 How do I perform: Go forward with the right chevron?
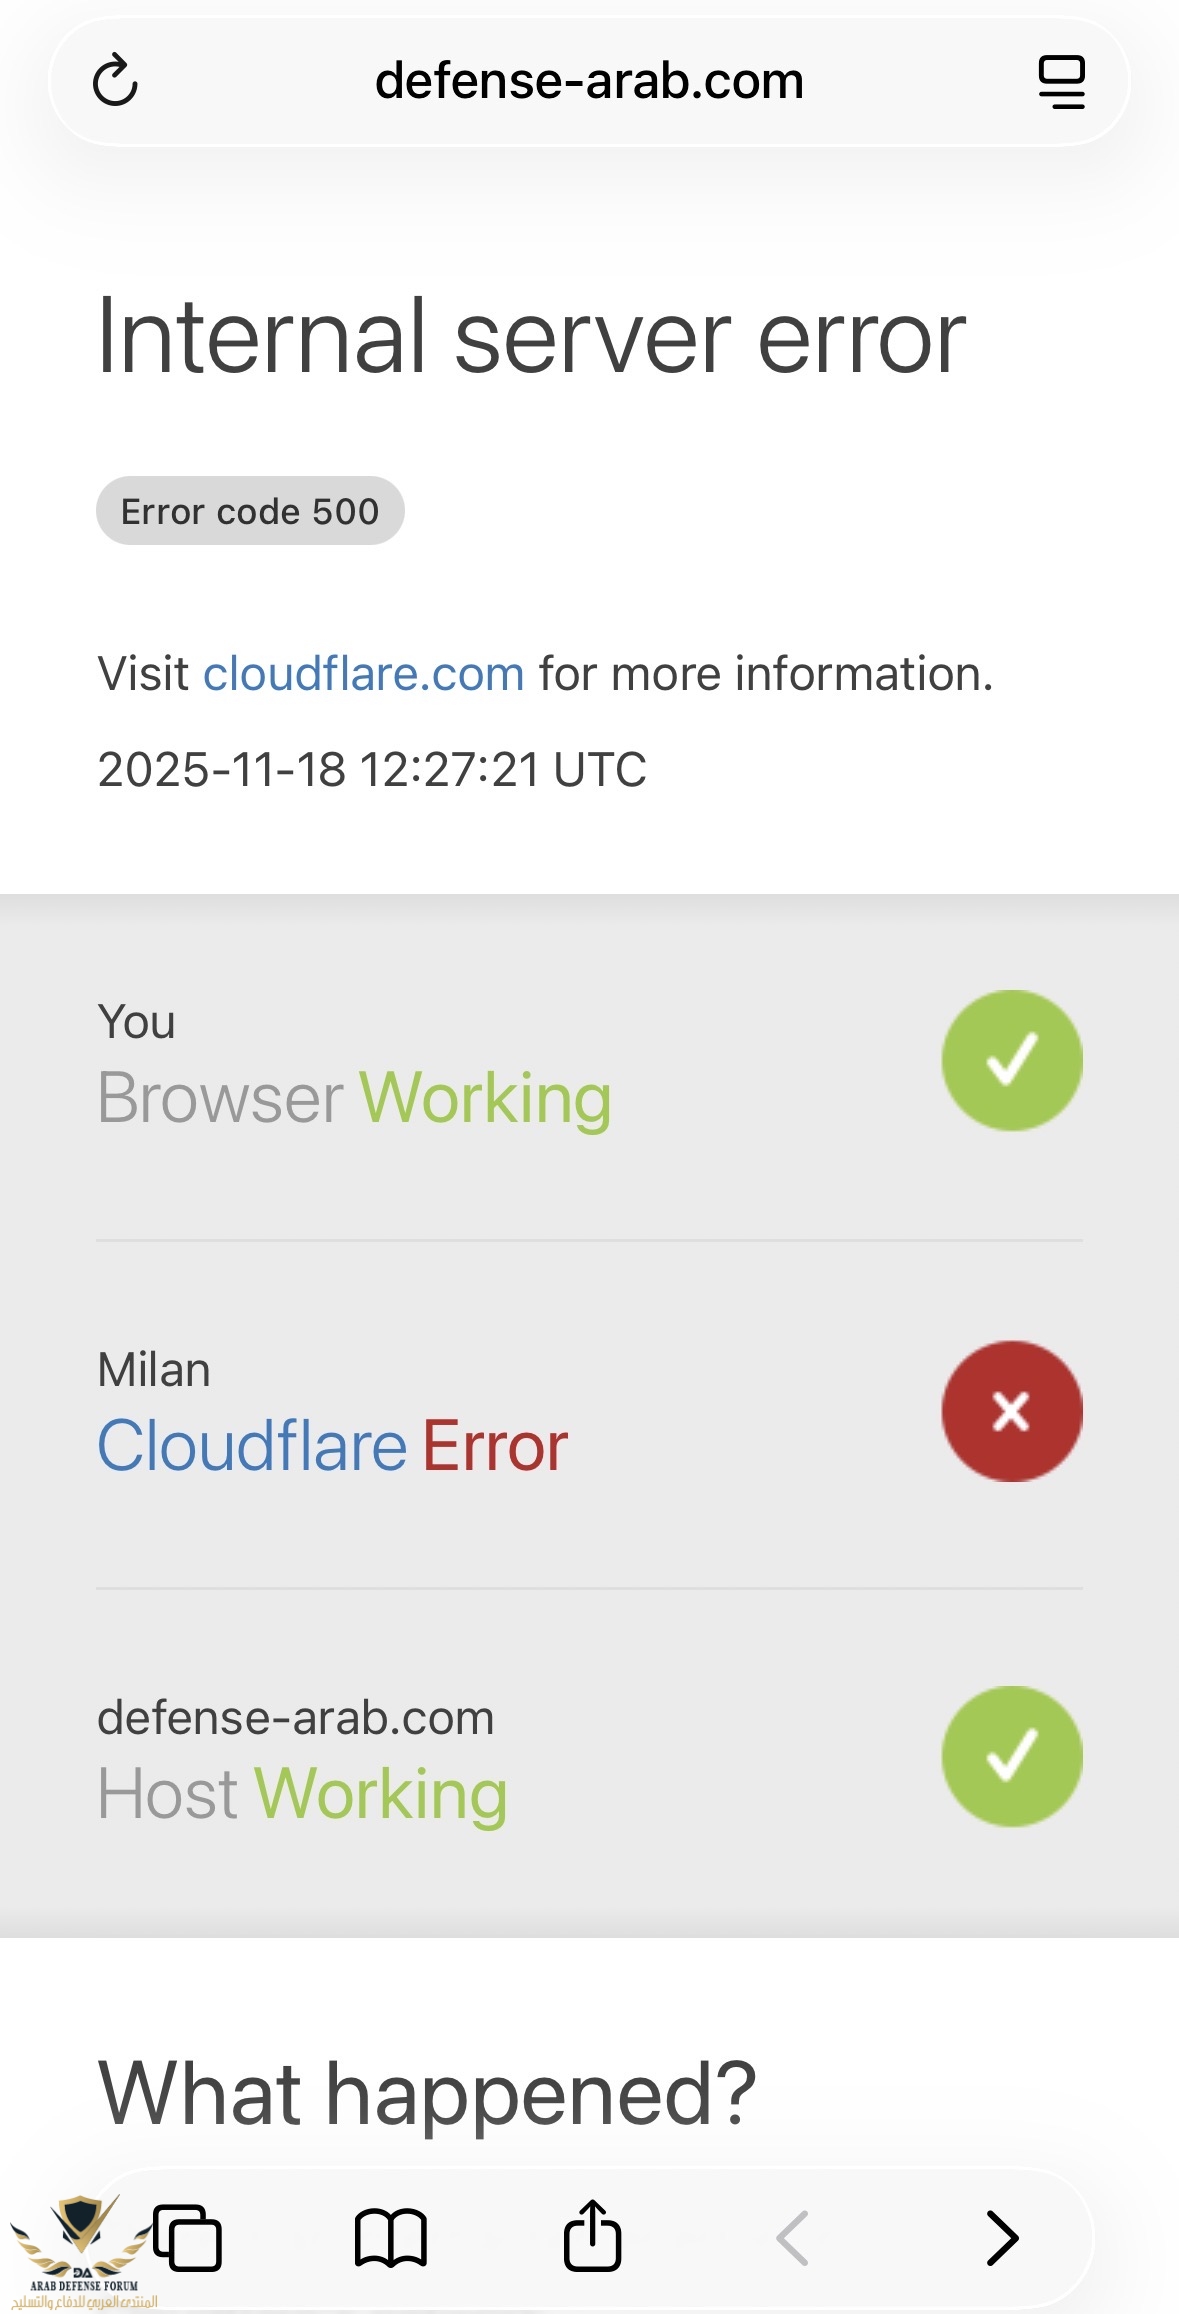click(x=1002, y=2238)
